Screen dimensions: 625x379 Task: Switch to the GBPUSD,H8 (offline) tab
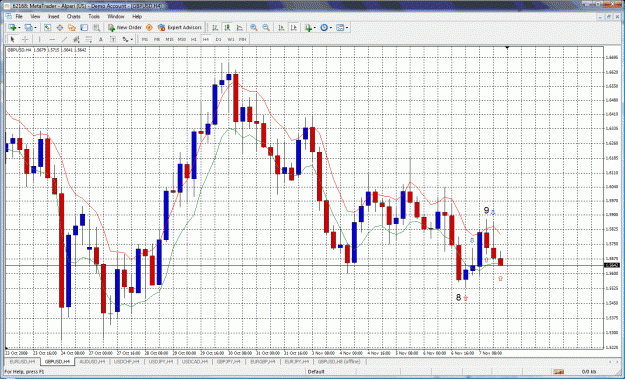339,362
